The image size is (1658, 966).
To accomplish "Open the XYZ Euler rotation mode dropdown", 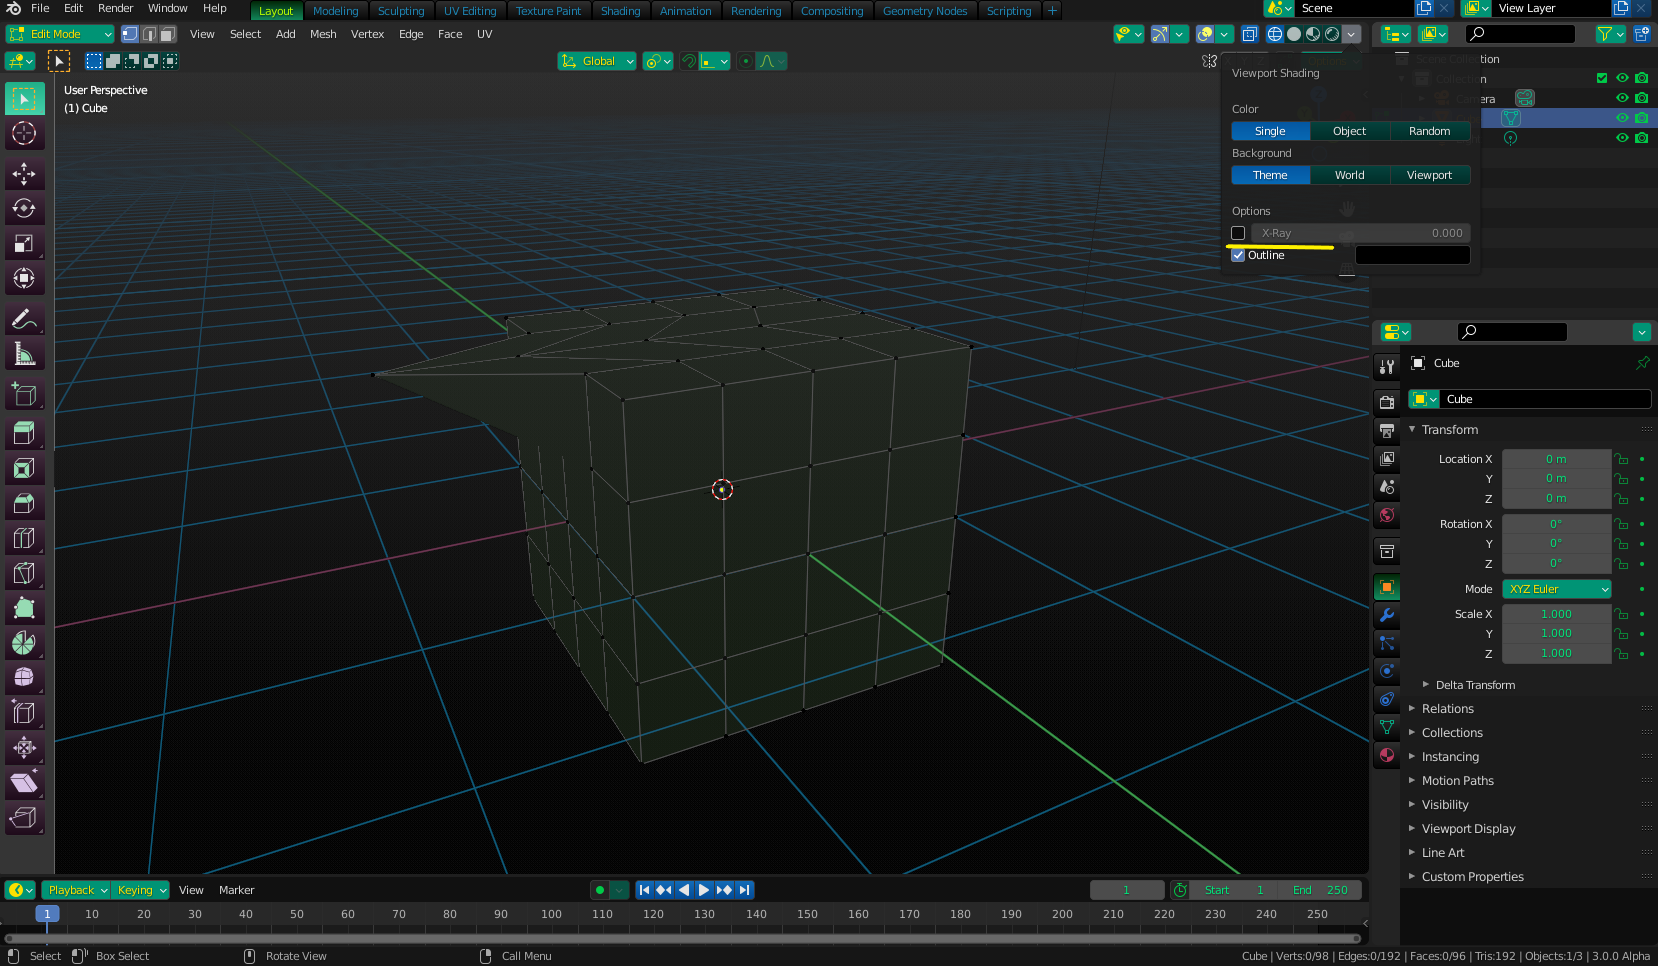I will (x=1556, y=589).
